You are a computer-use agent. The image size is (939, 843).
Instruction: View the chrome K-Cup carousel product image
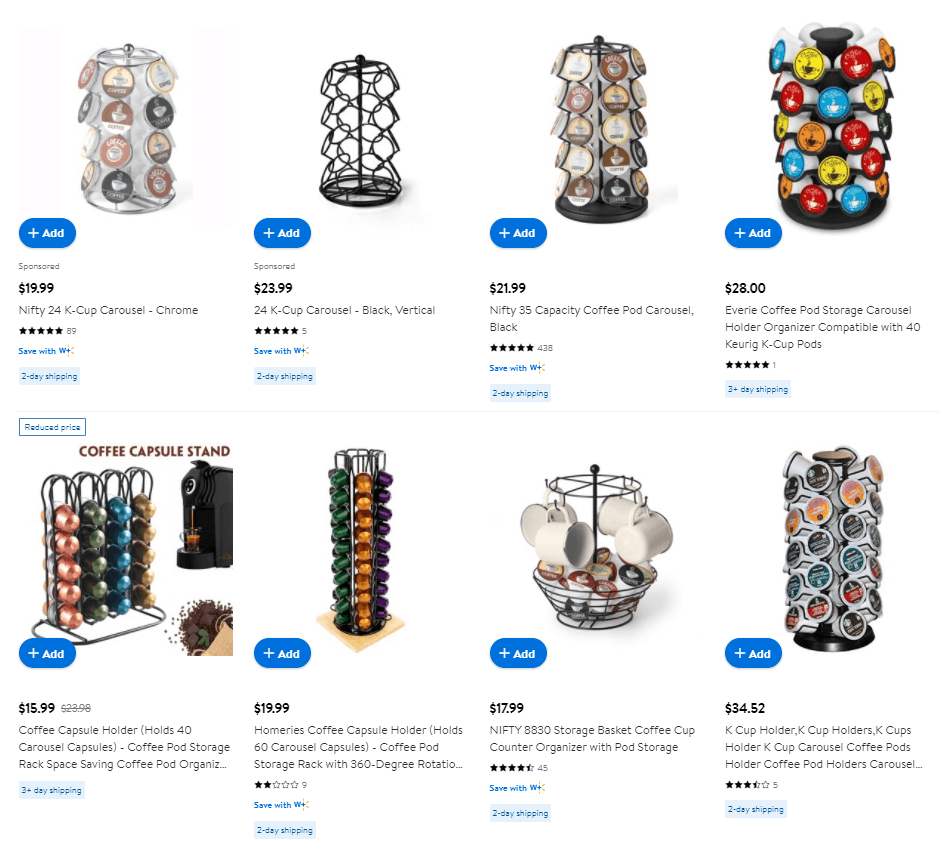(x=126, y=128)
